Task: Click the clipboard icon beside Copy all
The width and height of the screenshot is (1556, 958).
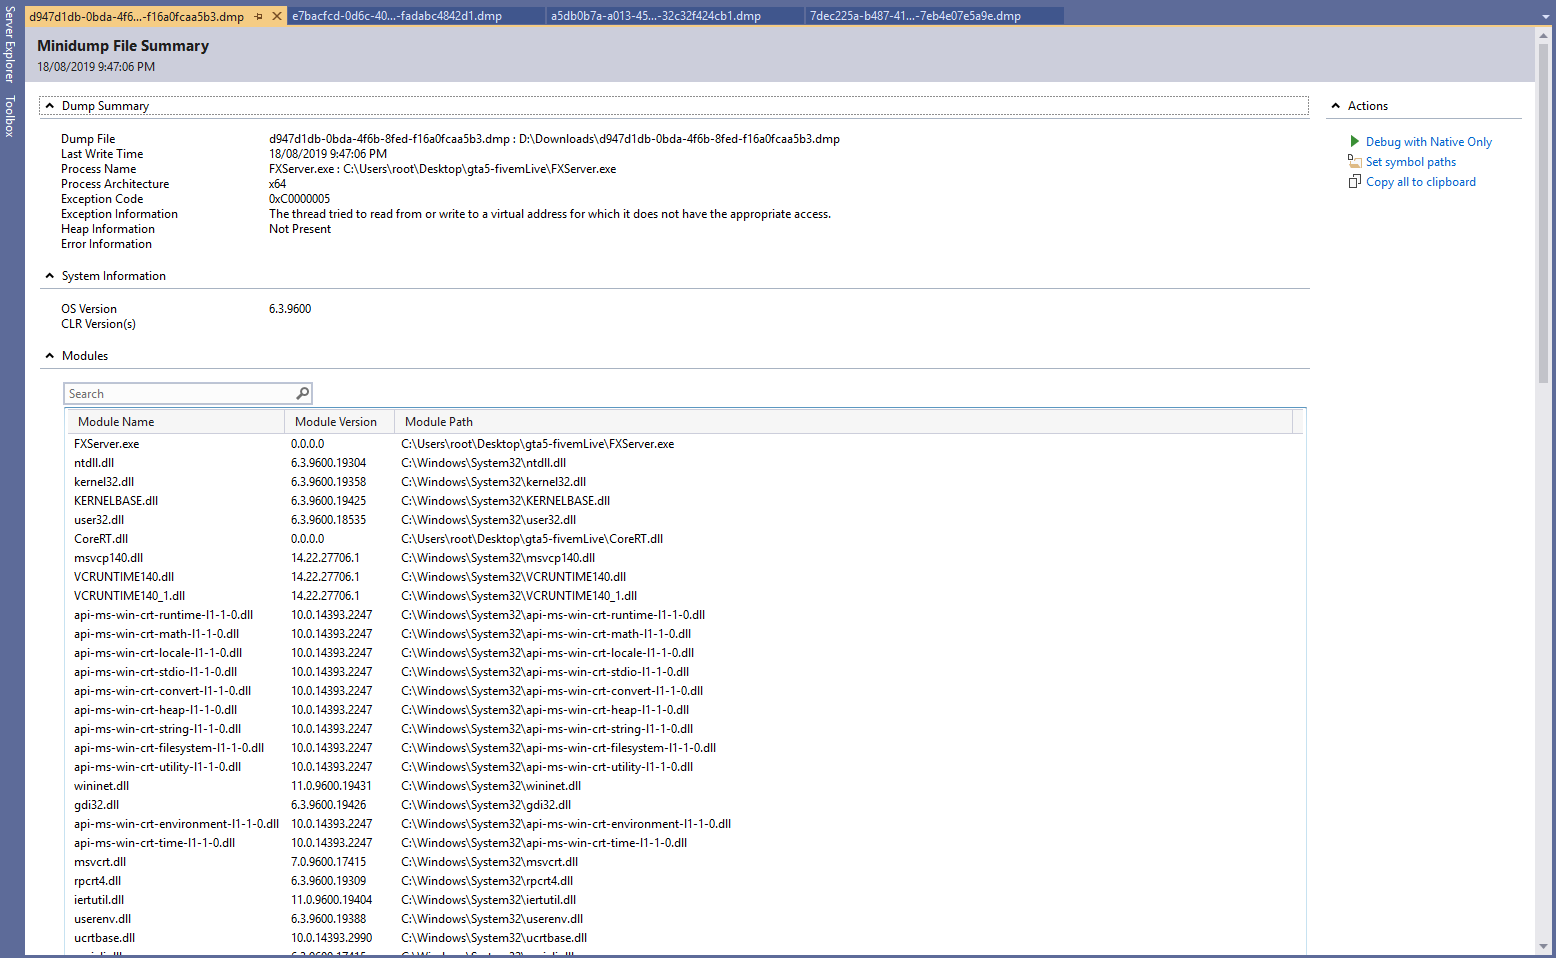Action: 1355,181
